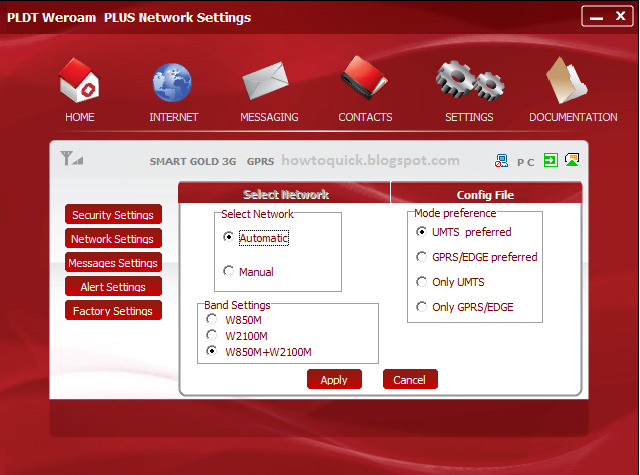Close the Weroam window
Image resolution: width=640 pixels, height=475 pixels.
(x=620, y=16)
